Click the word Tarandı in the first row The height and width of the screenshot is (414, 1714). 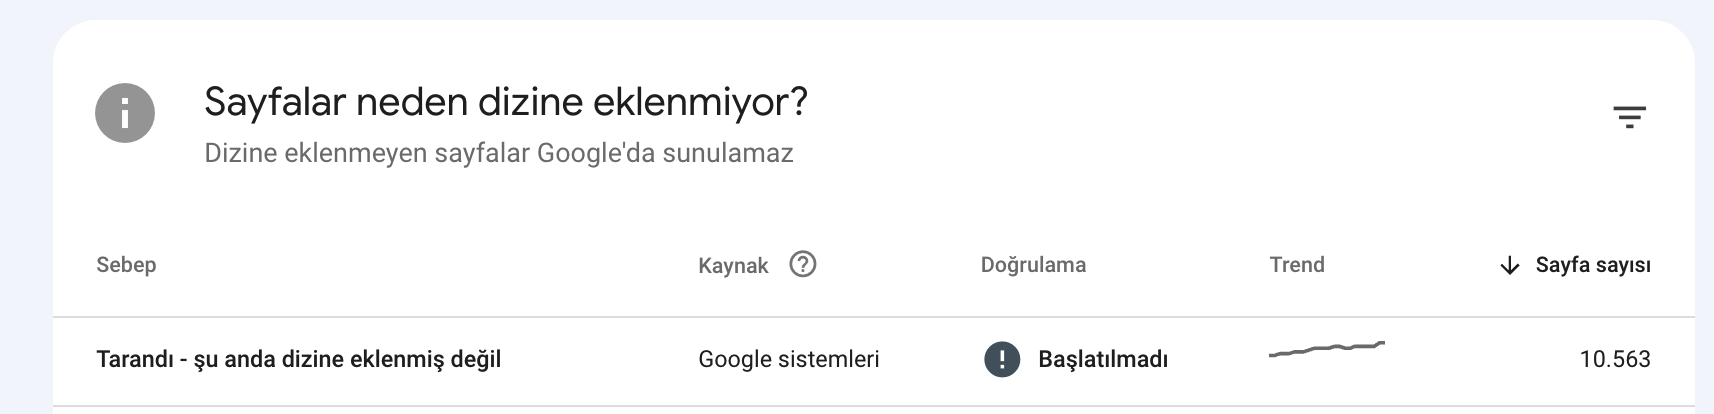[135, 359]
